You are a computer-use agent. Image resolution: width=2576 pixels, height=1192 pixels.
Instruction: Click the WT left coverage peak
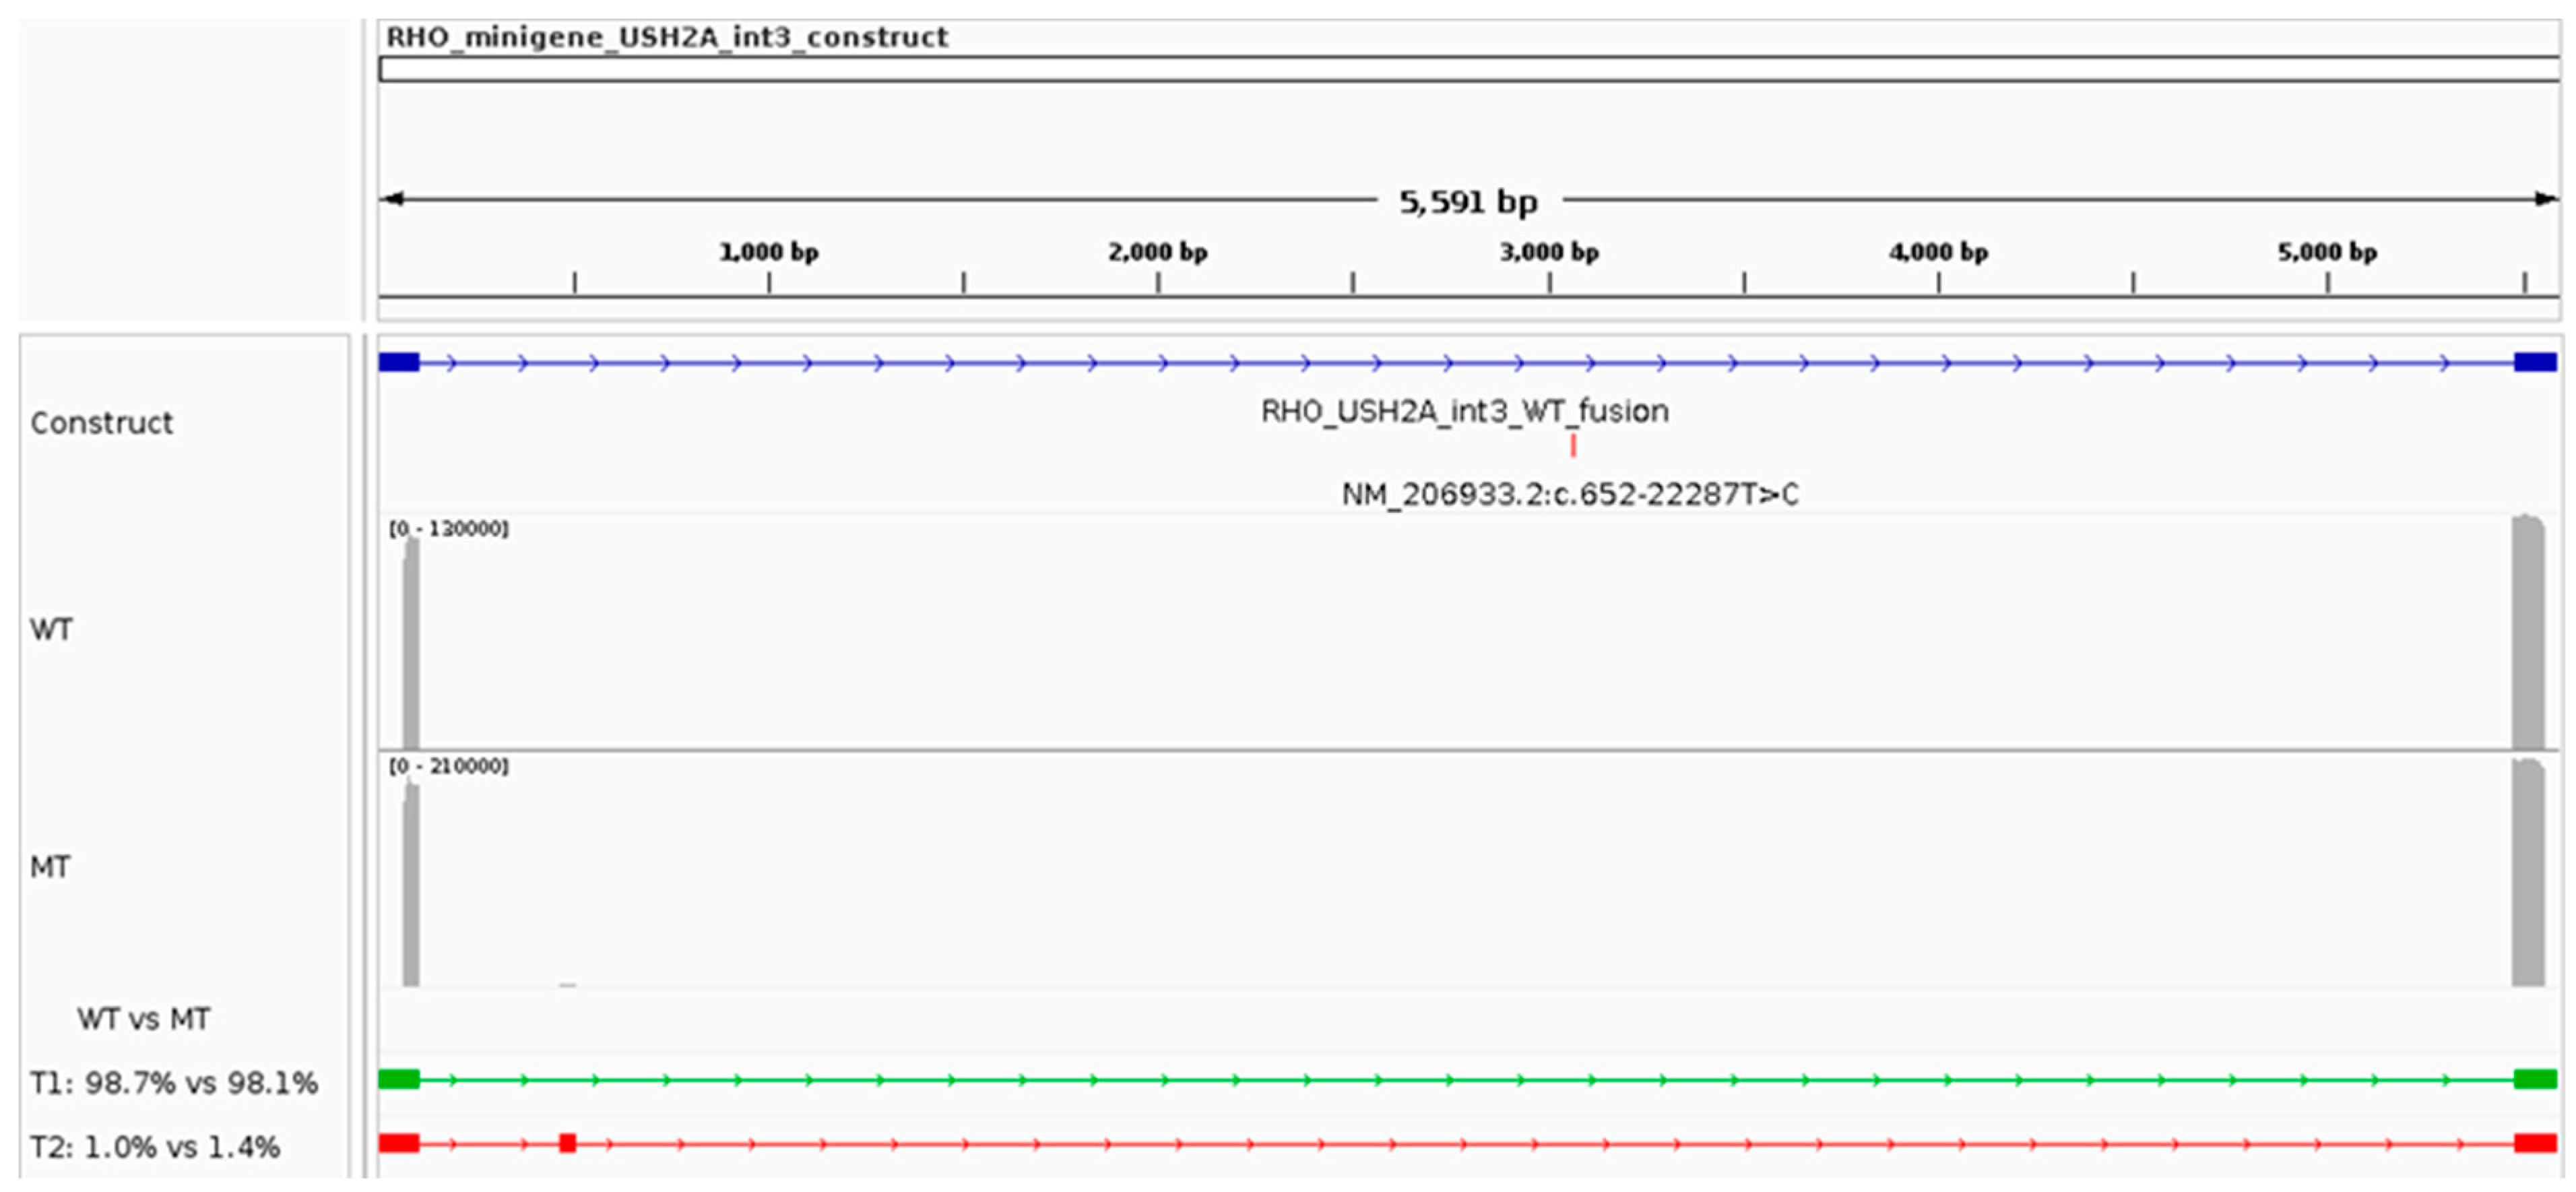click(410, 645)
